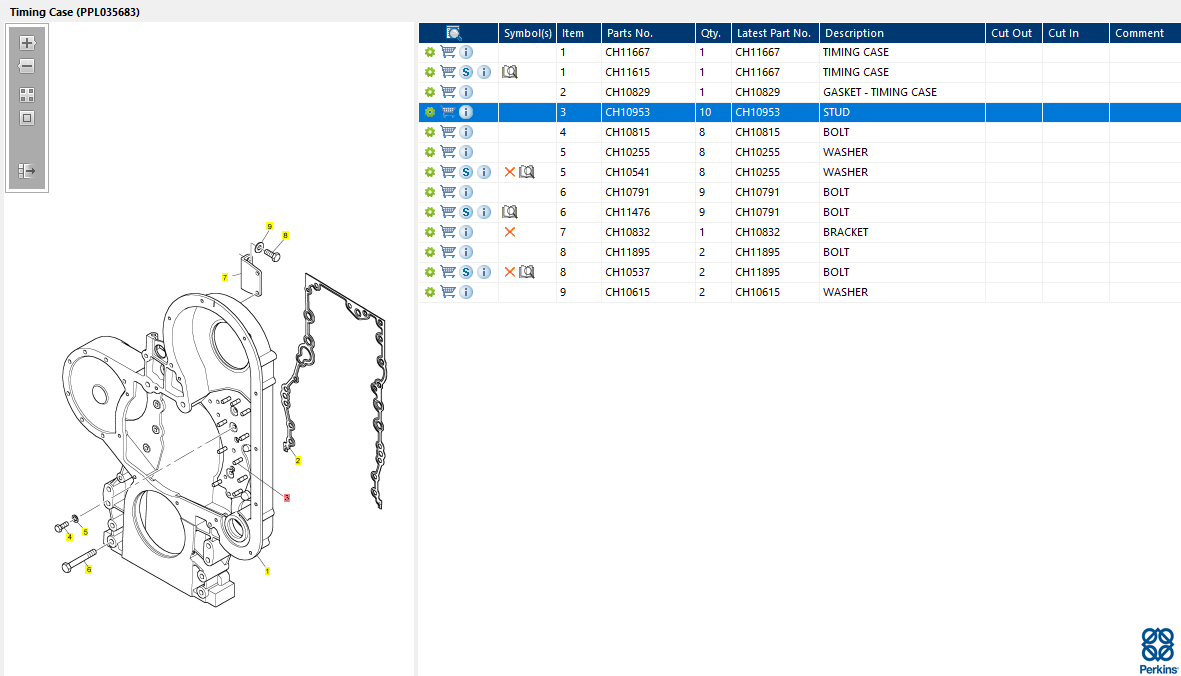The height and width of the screenshot is (676, 1181).
Task: Click the search icon in the table header
Action: coord(453,33)
